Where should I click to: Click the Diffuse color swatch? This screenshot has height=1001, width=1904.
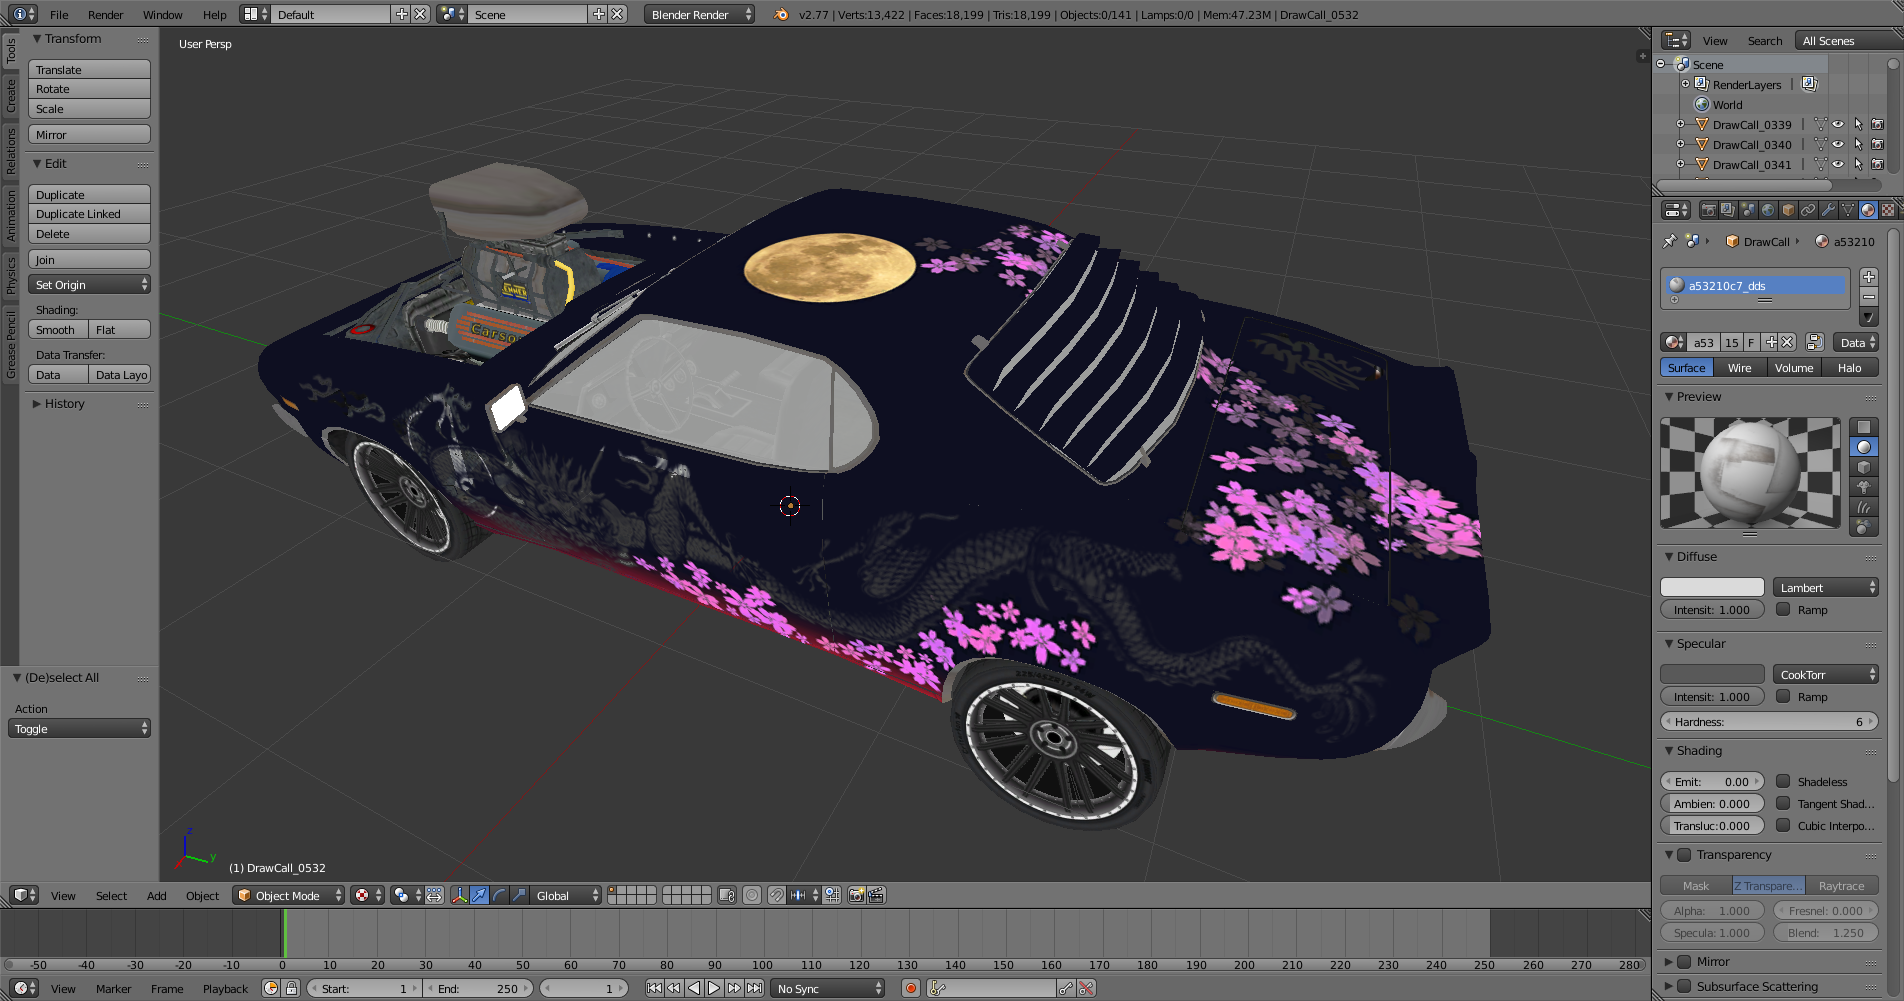[x=1712, y=587]
